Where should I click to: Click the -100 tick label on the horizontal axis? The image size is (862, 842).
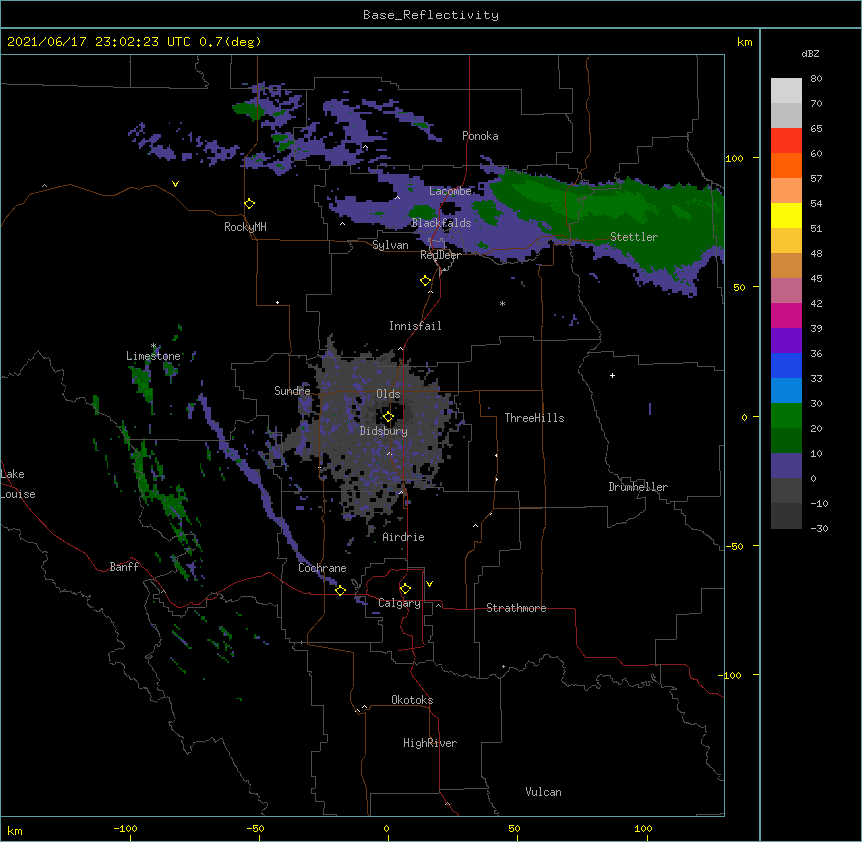125,829
